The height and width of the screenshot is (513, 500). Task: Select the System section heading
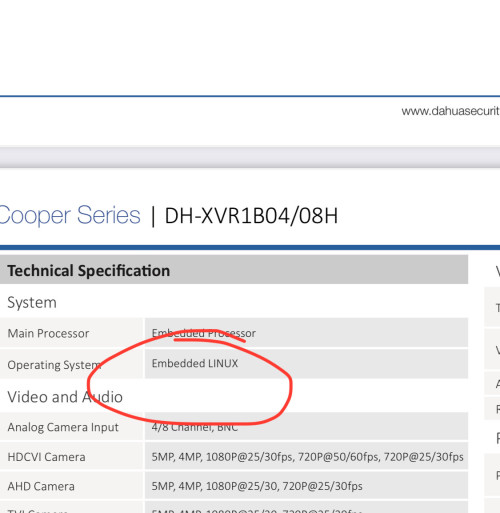(x=32, y=302)
